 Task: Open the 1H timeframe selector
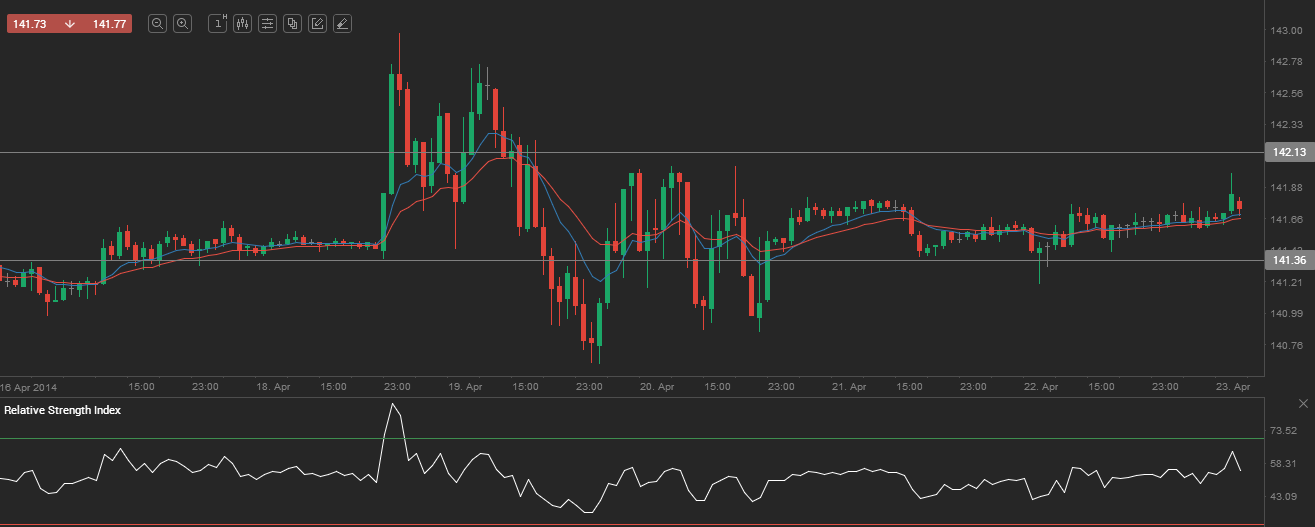(217, 24)
